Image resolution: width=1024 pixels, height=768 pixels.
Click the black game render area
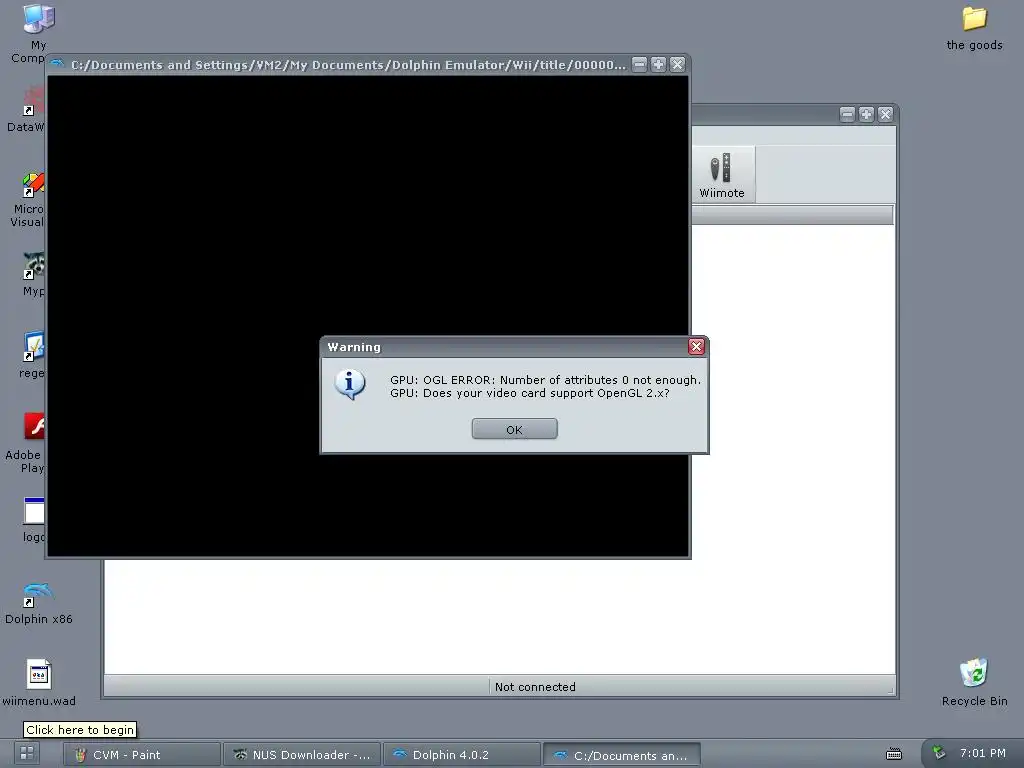[x=368, y=316]
